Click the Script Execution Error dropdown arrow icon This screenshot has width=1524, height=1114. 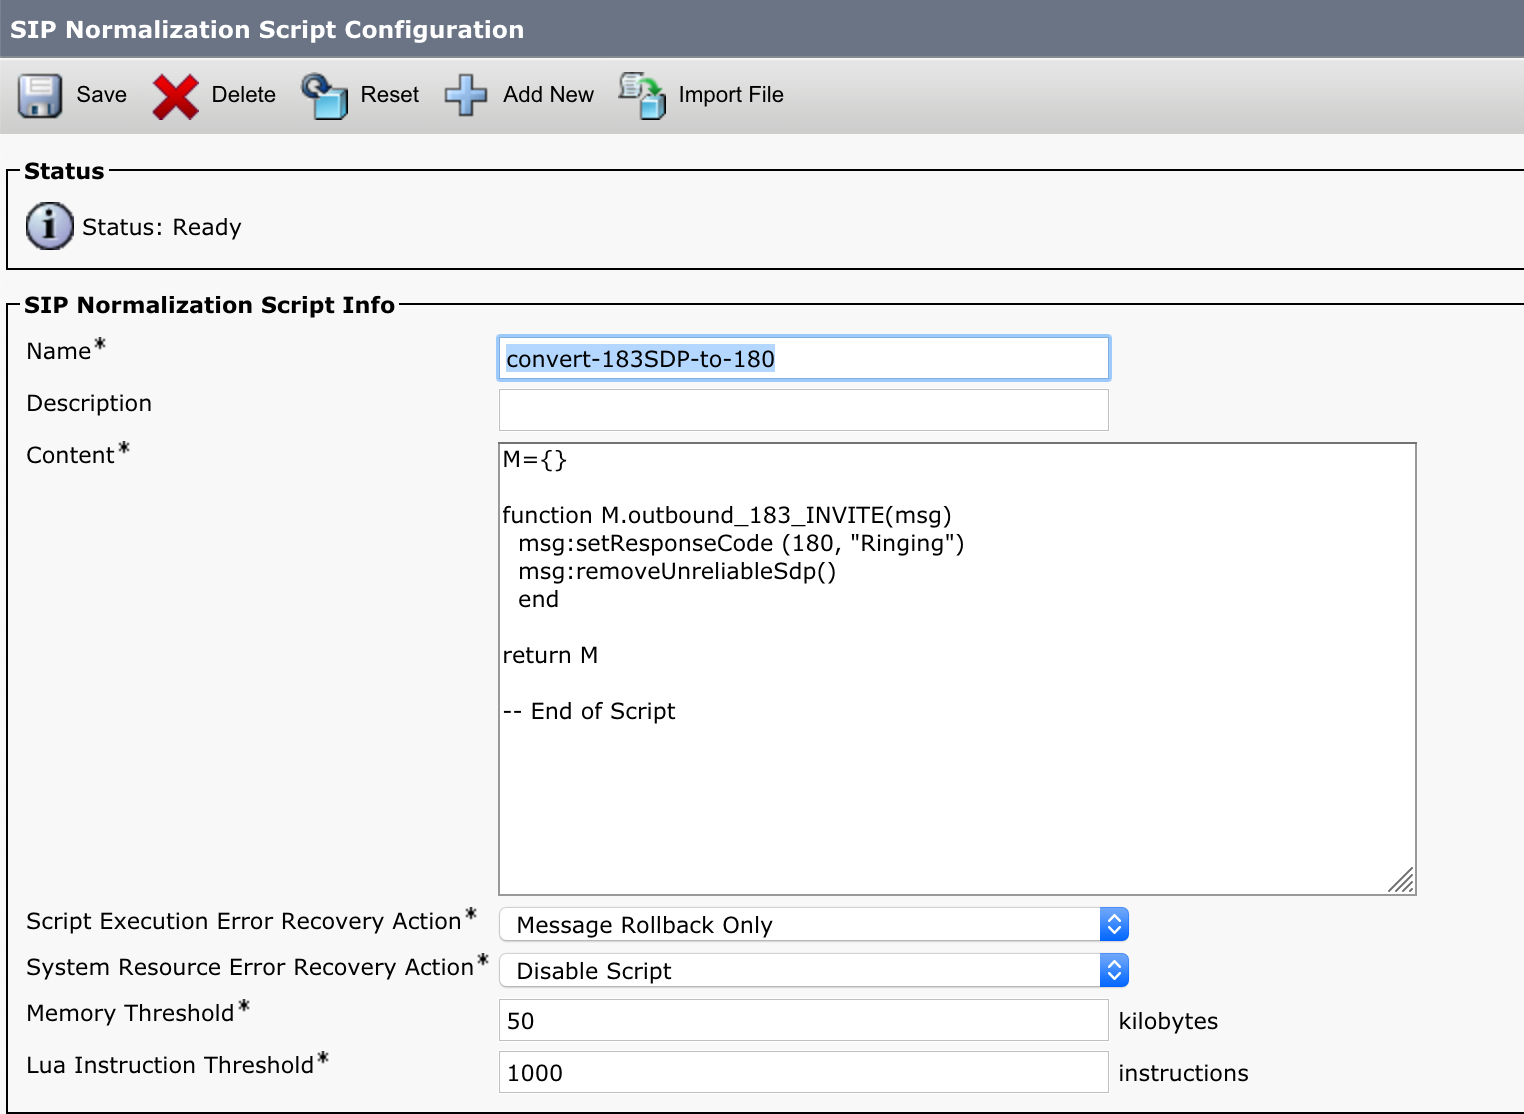click(x=1113, y=924)
